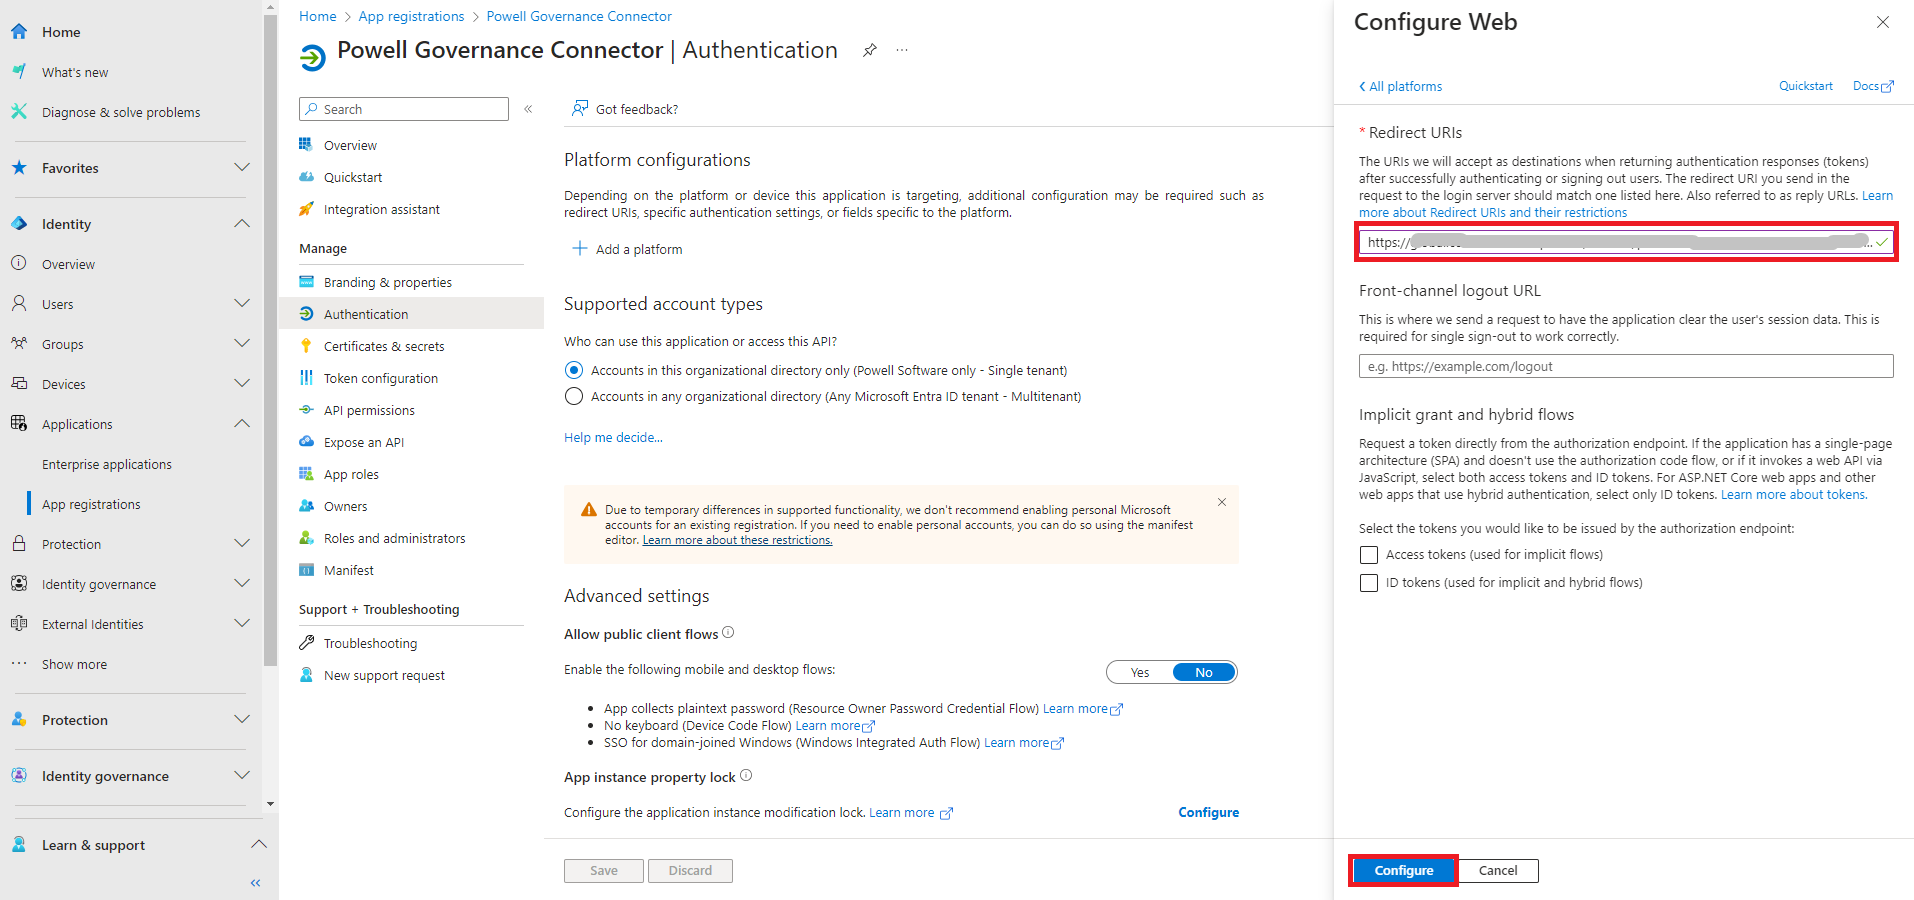Click the Applications grid icon

tap(19, 423)
